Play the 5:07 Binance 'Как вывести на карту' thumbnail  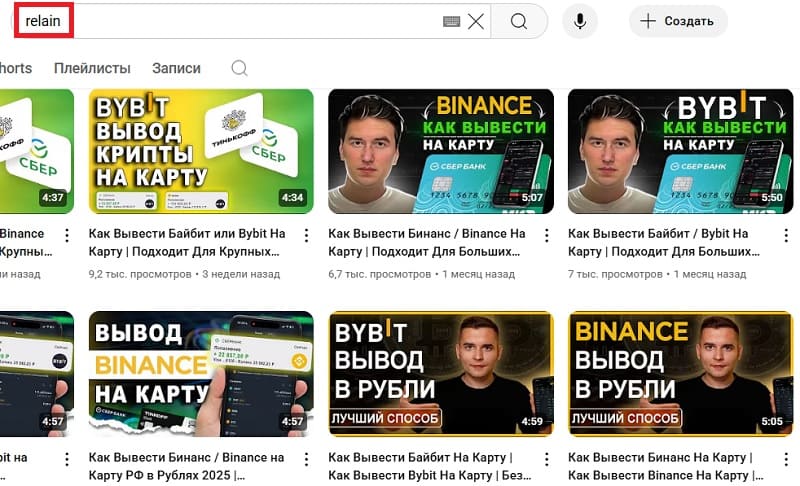click(440, 151)
